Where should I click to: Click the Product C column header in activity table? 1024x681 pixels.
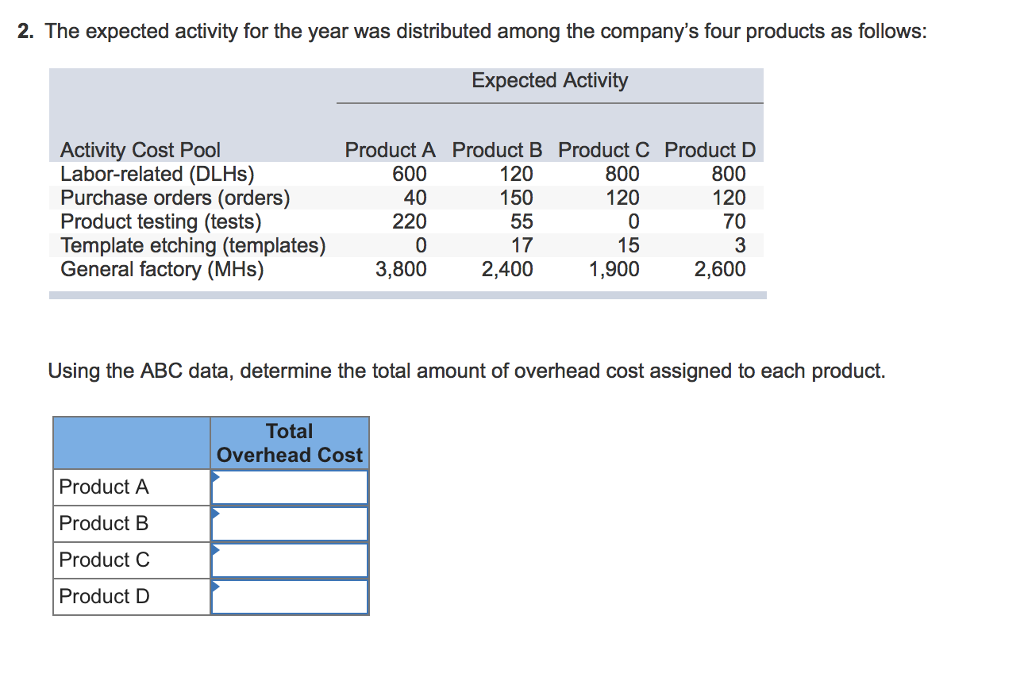(603, 150)
